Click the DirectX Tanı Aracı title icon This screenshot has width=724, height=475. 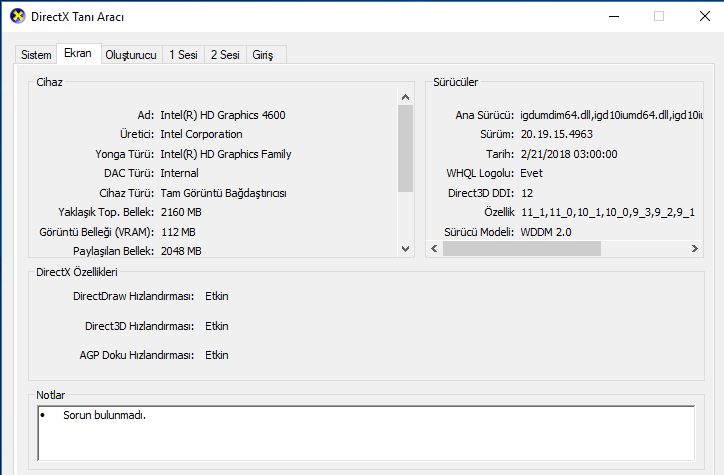coord(18,17)
